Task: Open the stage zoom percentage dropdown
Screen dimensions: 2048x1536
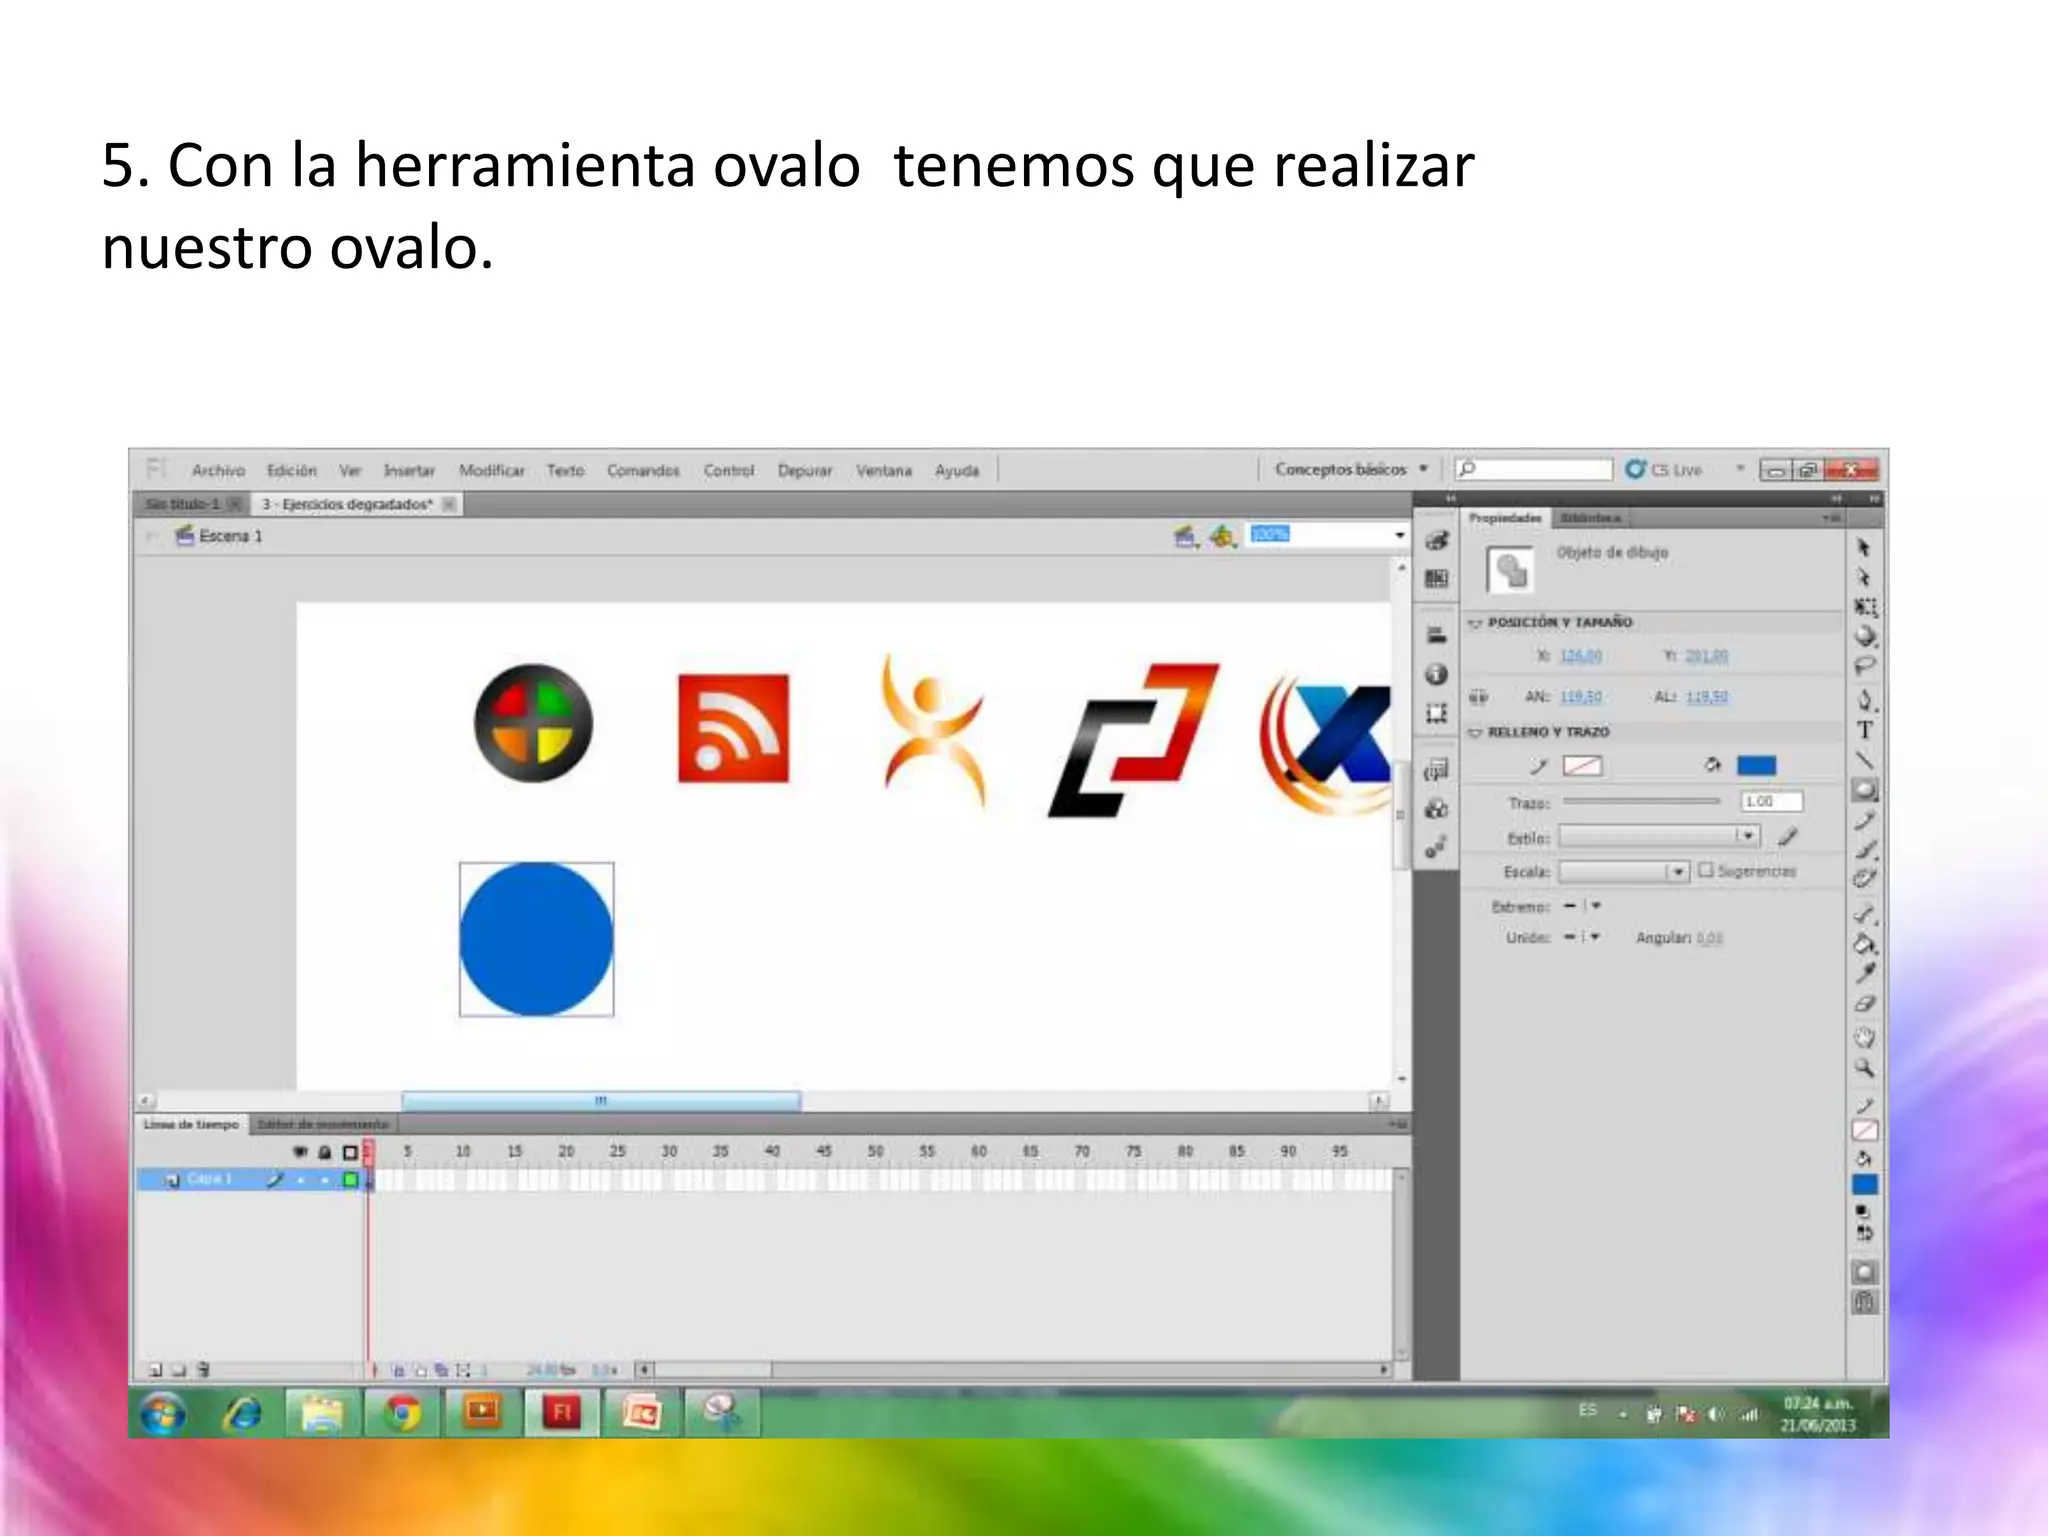Action: tap(1399, 536)
